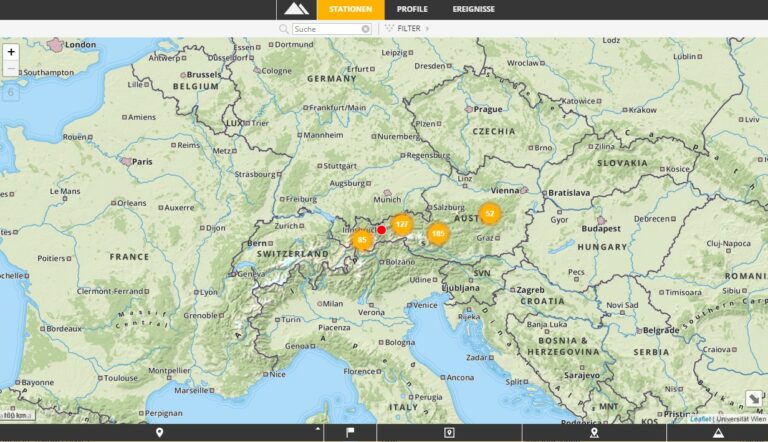Screen dimensions: 768x442
Task: Focus the Suche search field
Action: coord(332,29)
